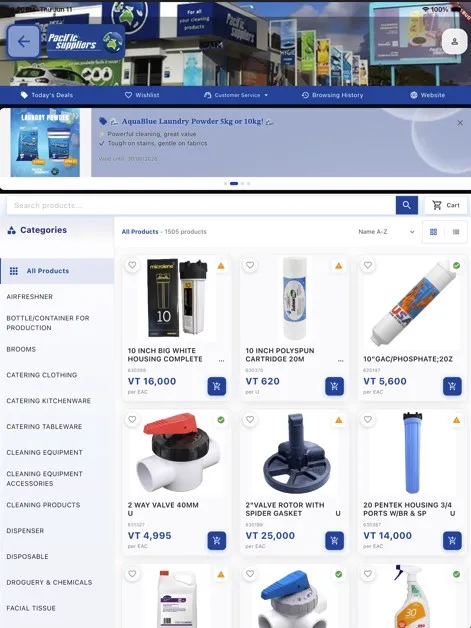The height and width of the screenshot is (628, 471).
Task: Click in-stock checkmark on 2 Way Valve
Action: click(x=221, y=420)
